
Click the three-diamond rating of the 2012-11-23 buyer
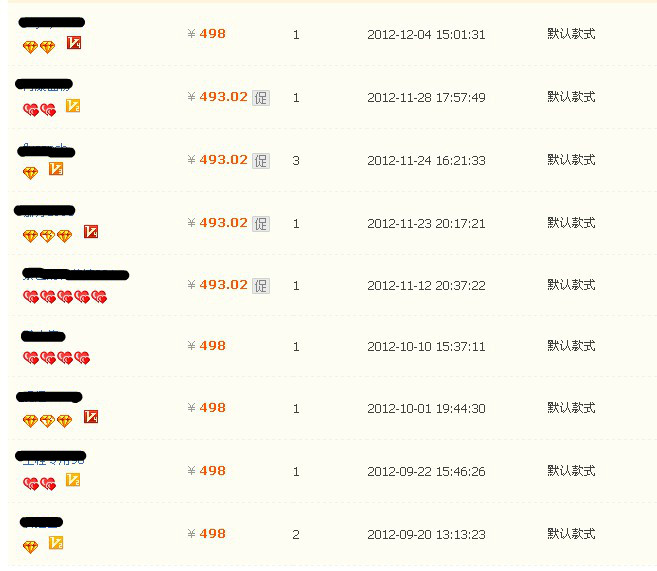(47, 236)
